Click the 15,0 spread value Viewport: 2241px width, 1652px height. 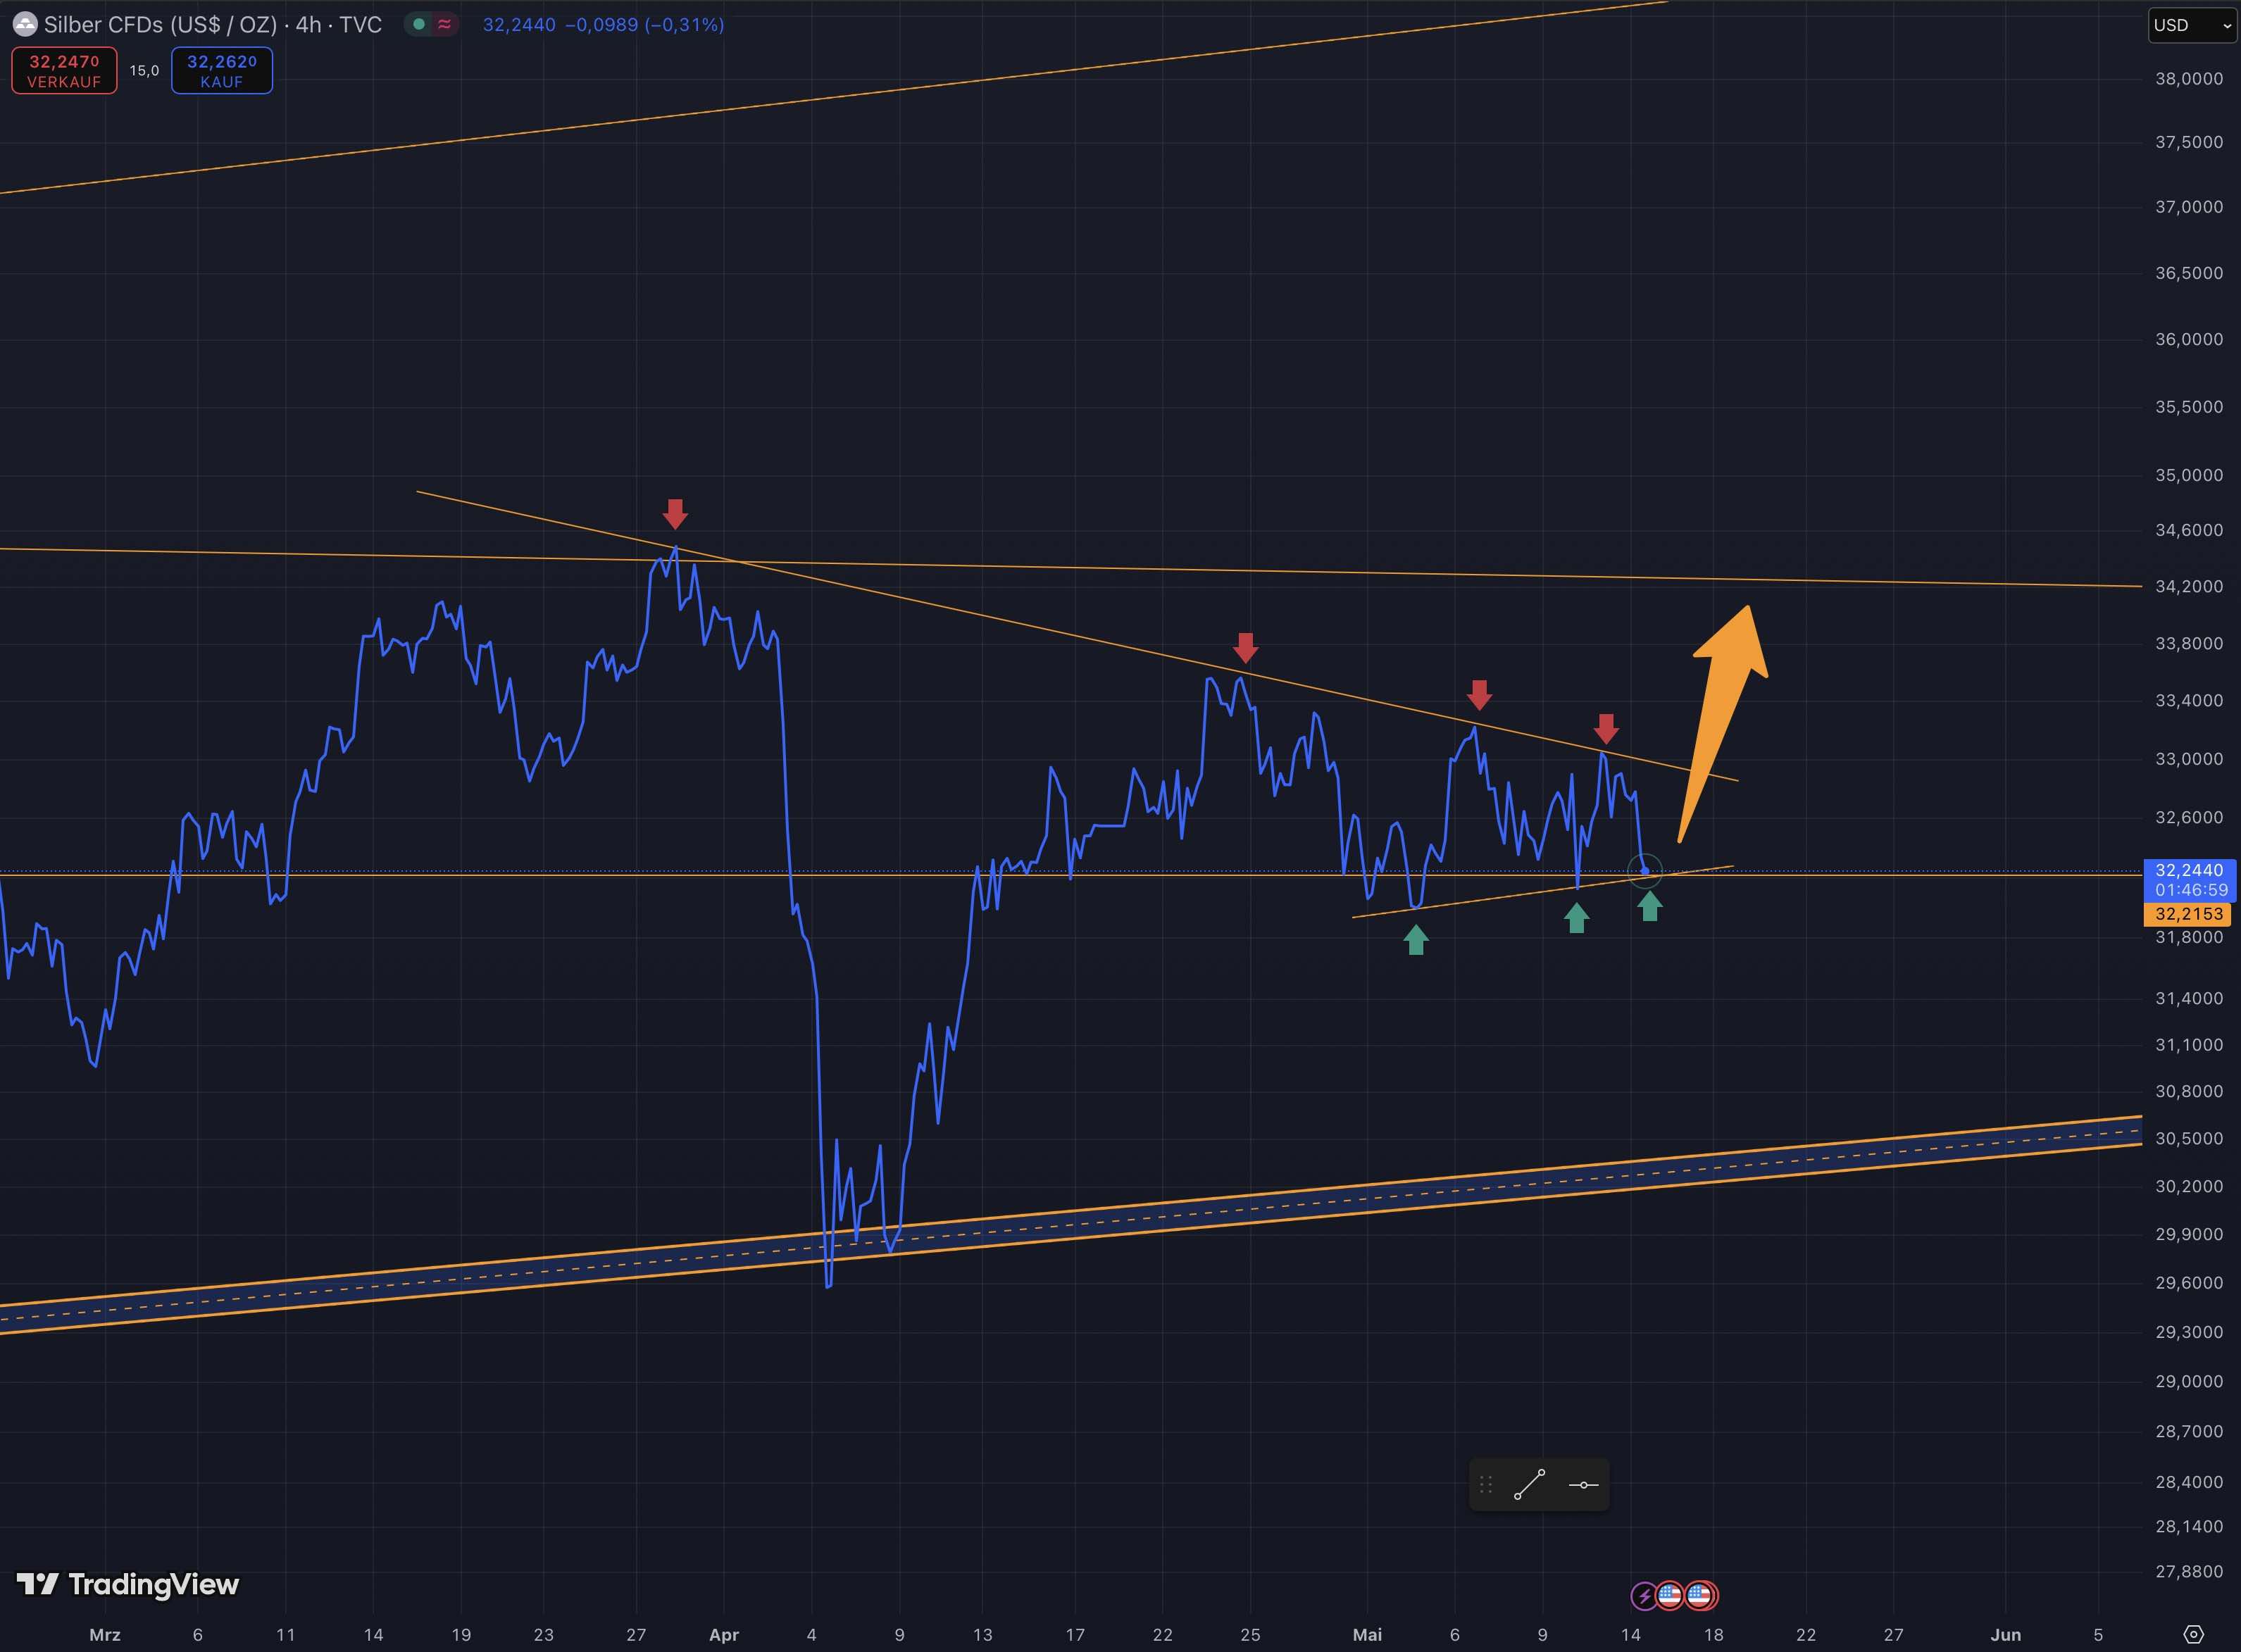144,70
